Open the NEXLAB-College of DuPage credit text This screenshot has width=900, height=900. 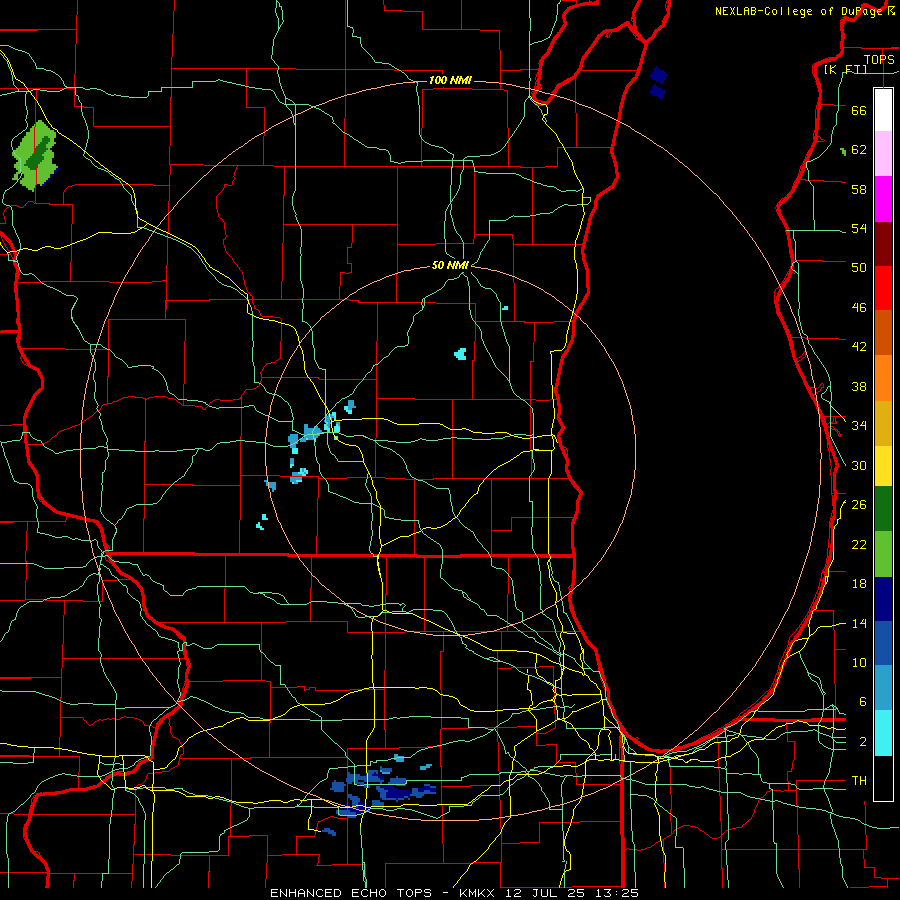pos(805,11)
